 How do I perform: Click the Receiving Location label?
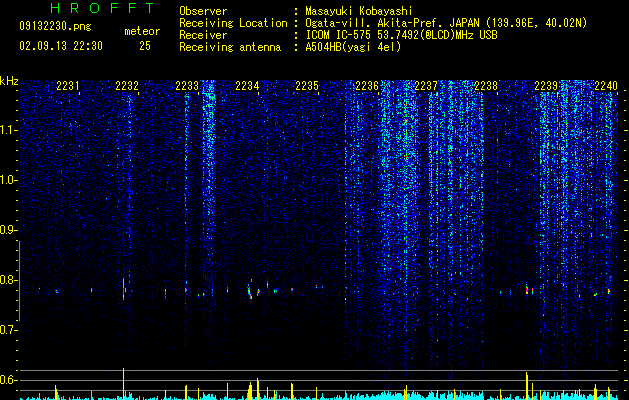pos(233,23)
